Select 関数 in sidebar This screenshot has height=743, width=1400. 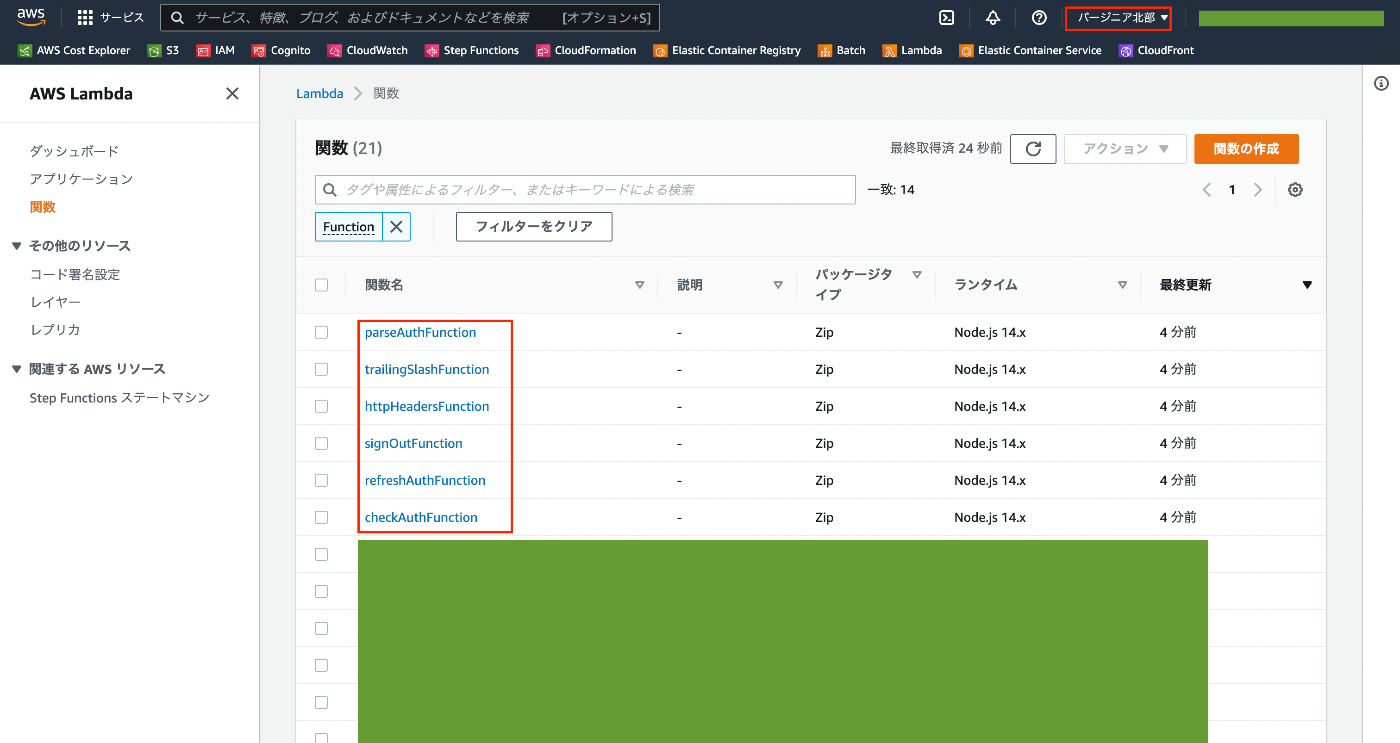coord(43,207)
